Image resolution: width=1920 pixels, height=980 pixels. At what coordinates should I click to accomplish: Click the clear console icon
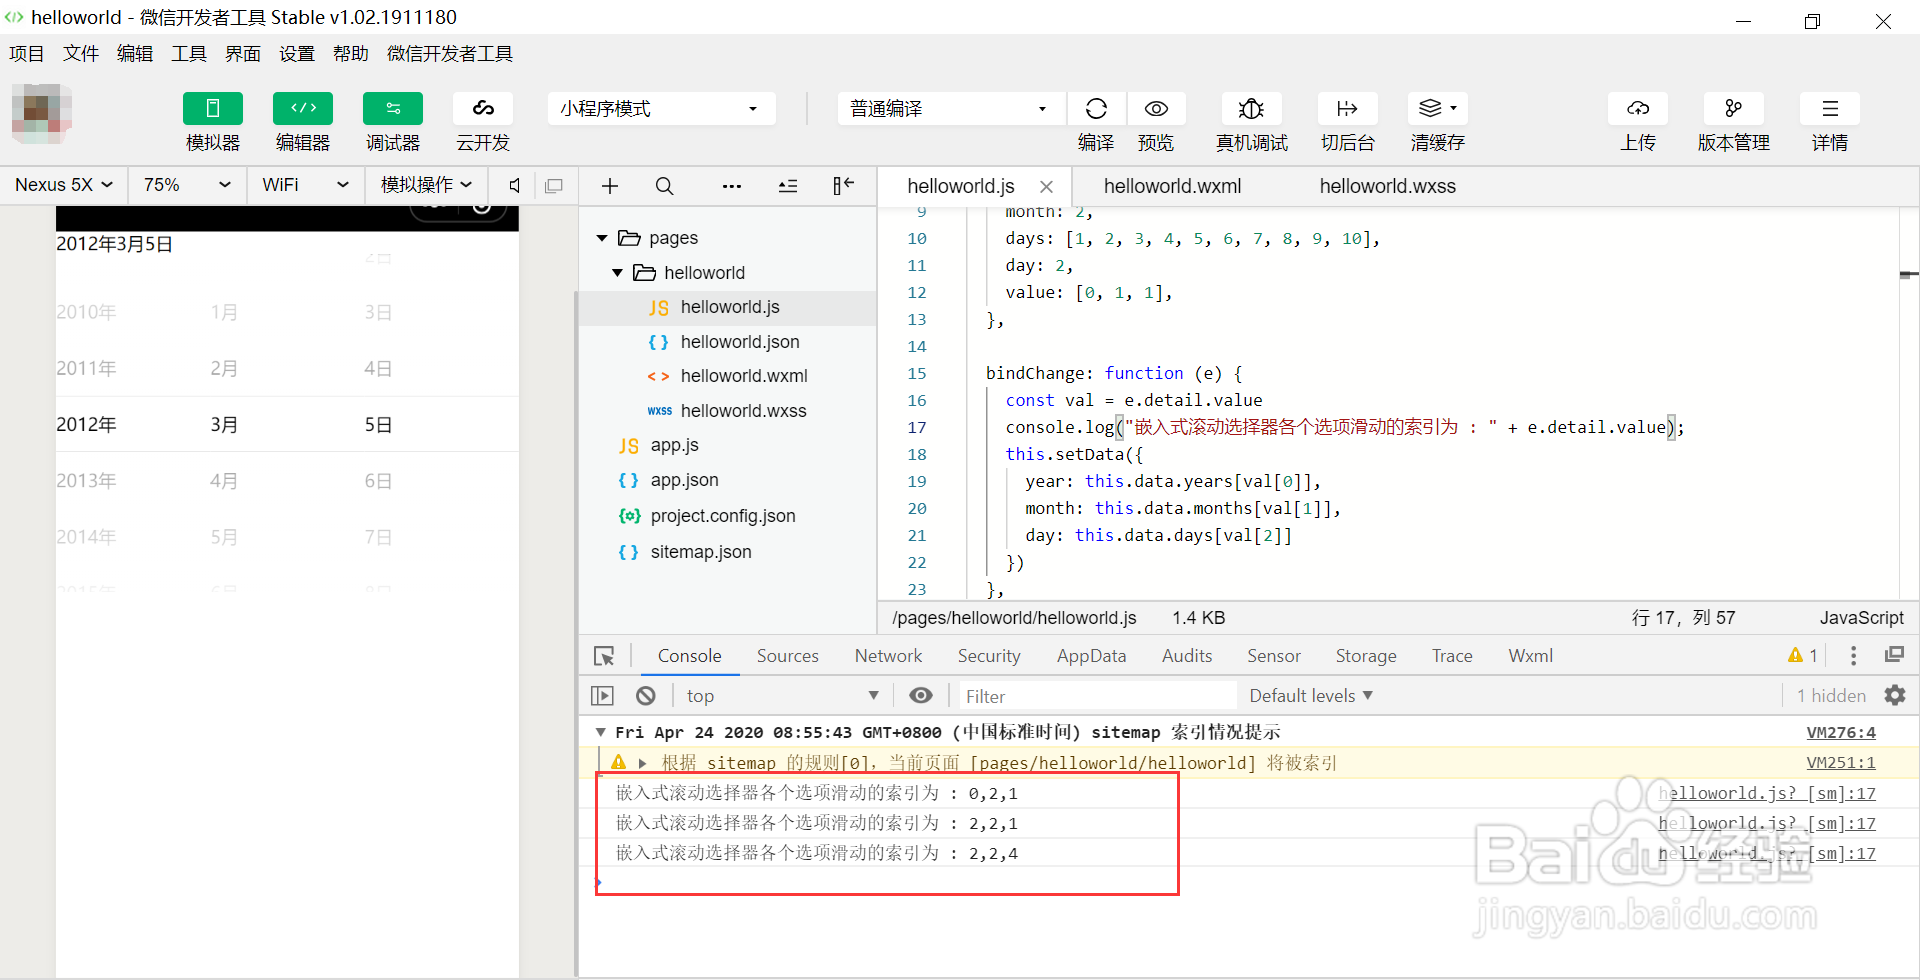[646, 696]
